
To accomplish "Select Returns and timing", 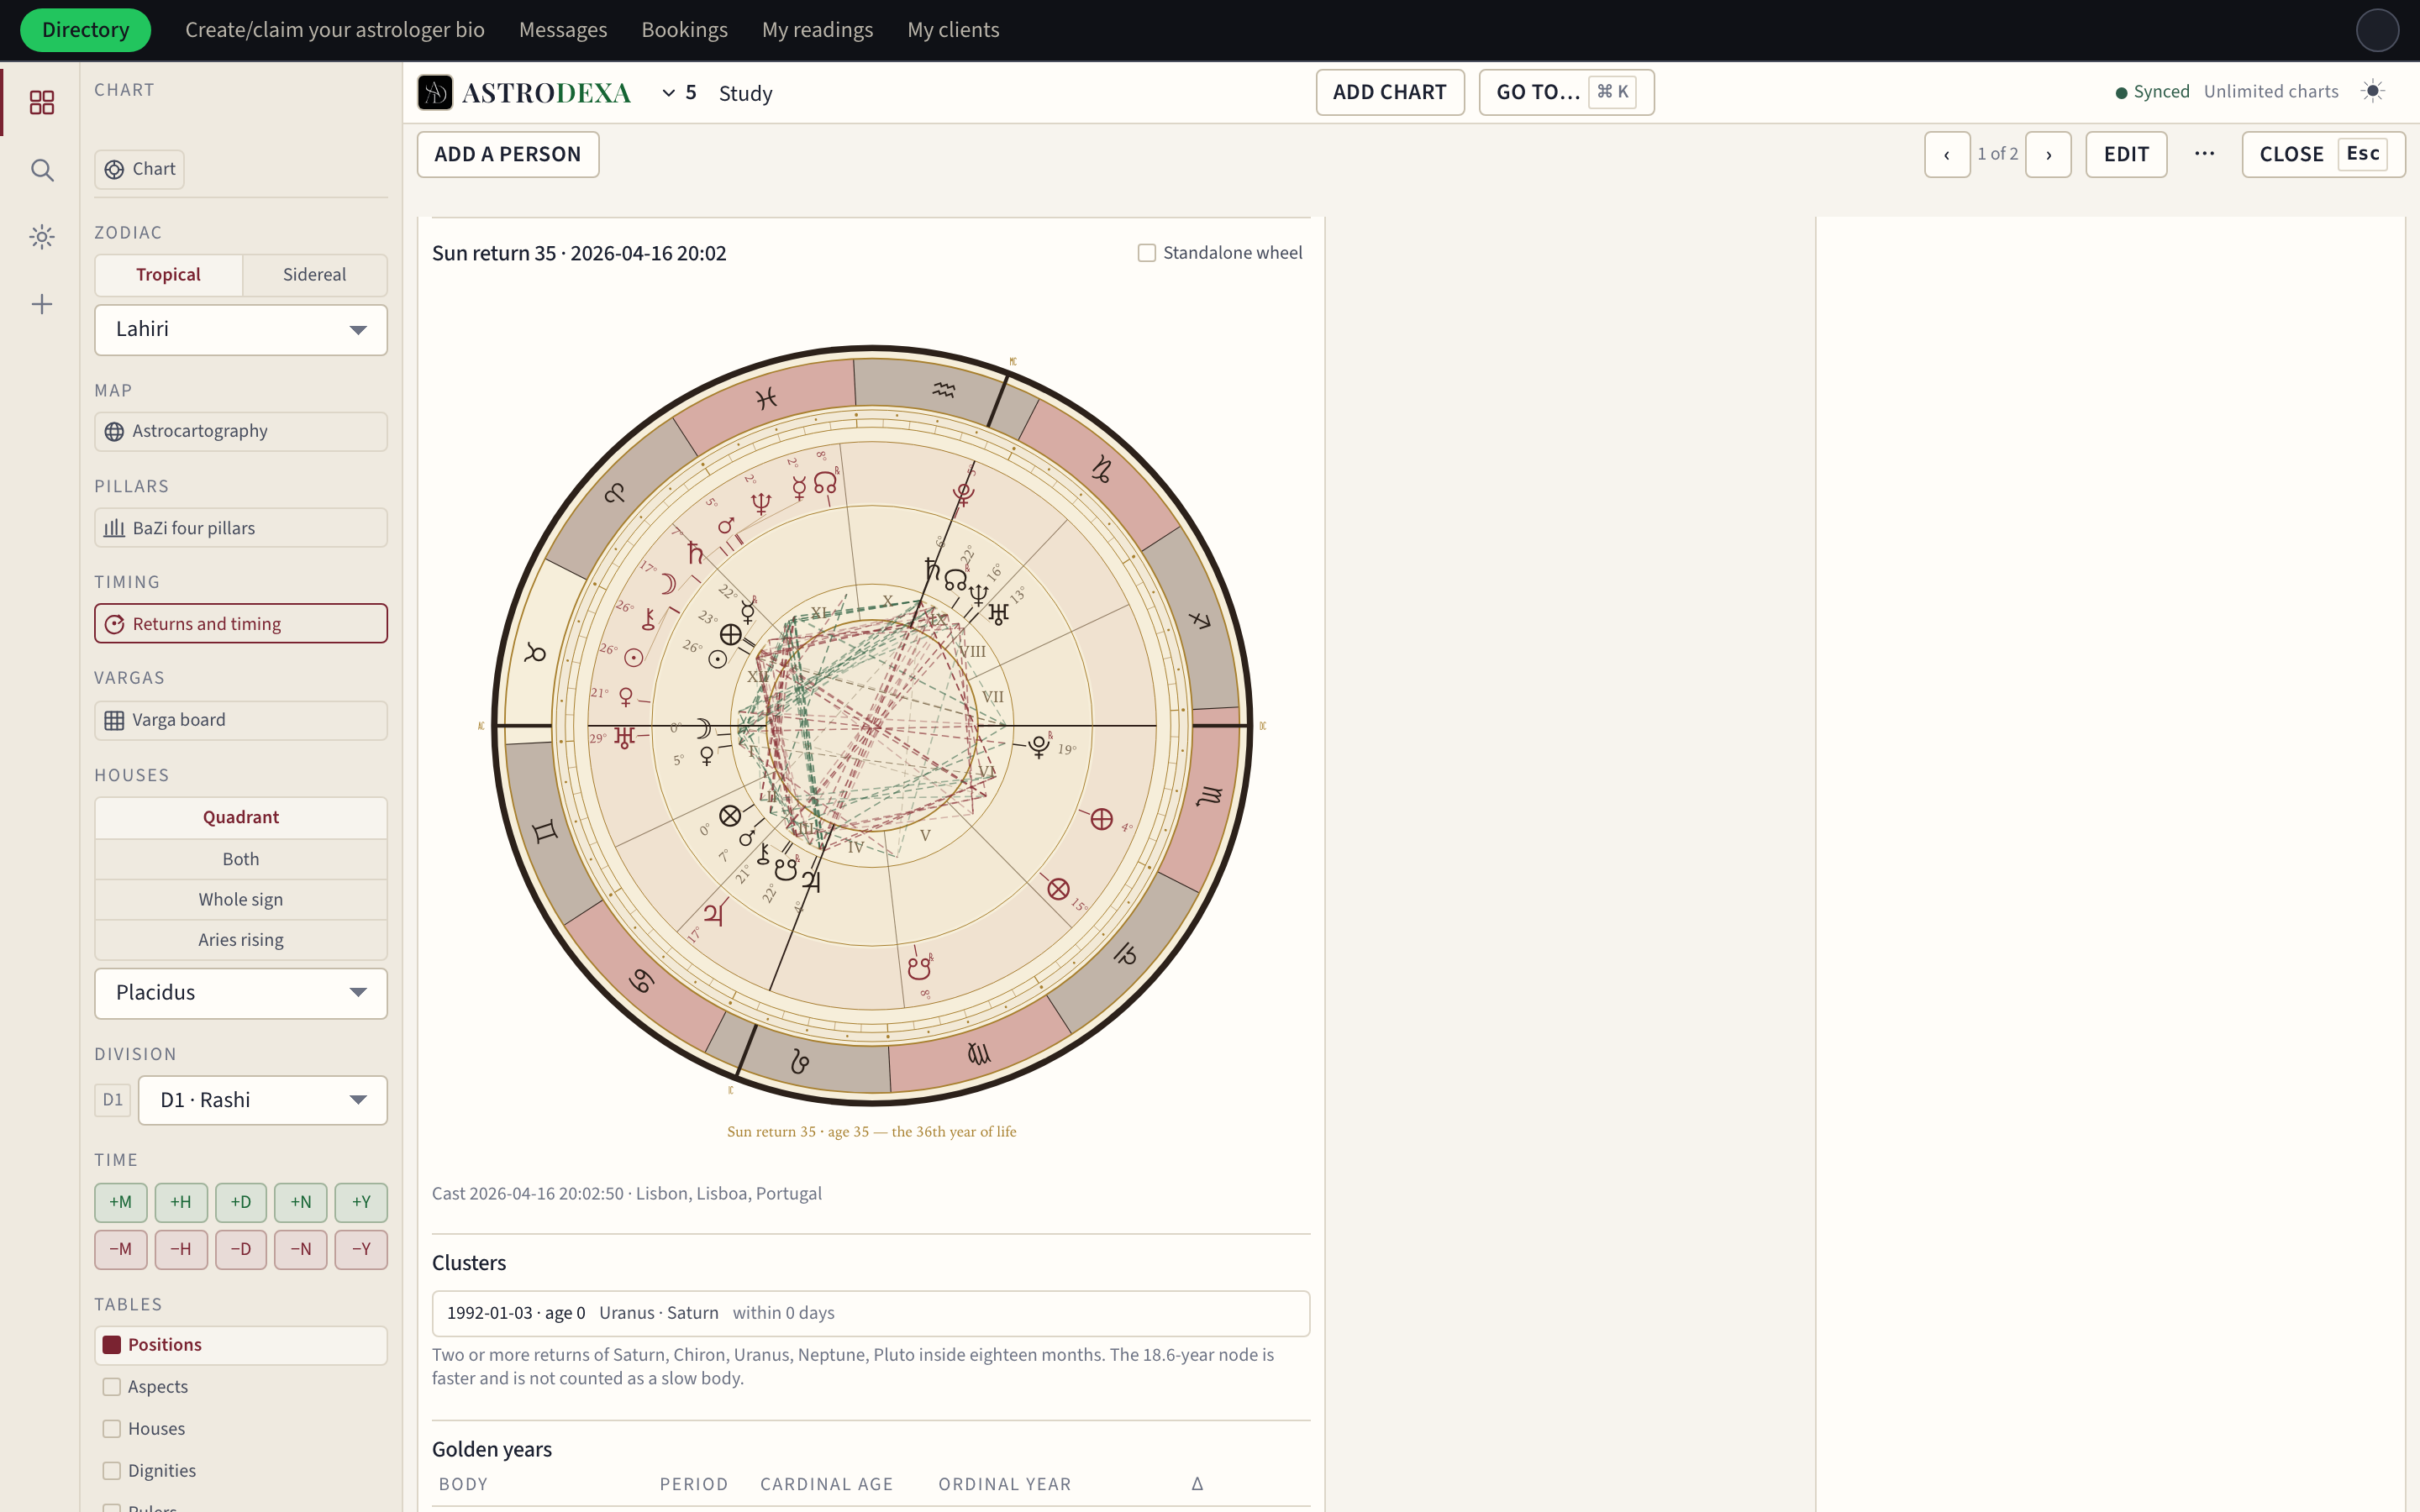I will (241, 623).
